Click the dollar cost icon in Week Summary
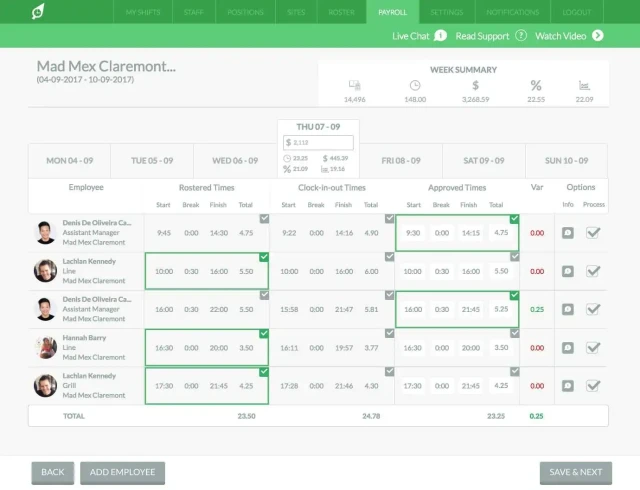 point(475,85)
